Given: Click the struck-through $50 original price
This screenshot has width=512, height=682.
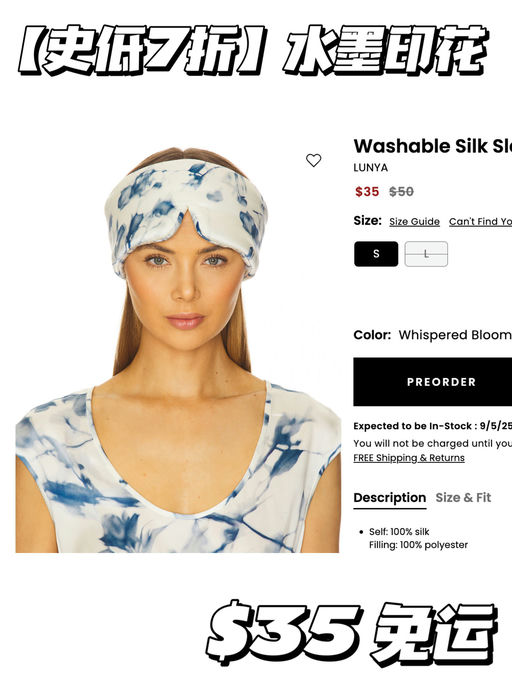Looking at the screenshot, I should (x=401, y=191).
